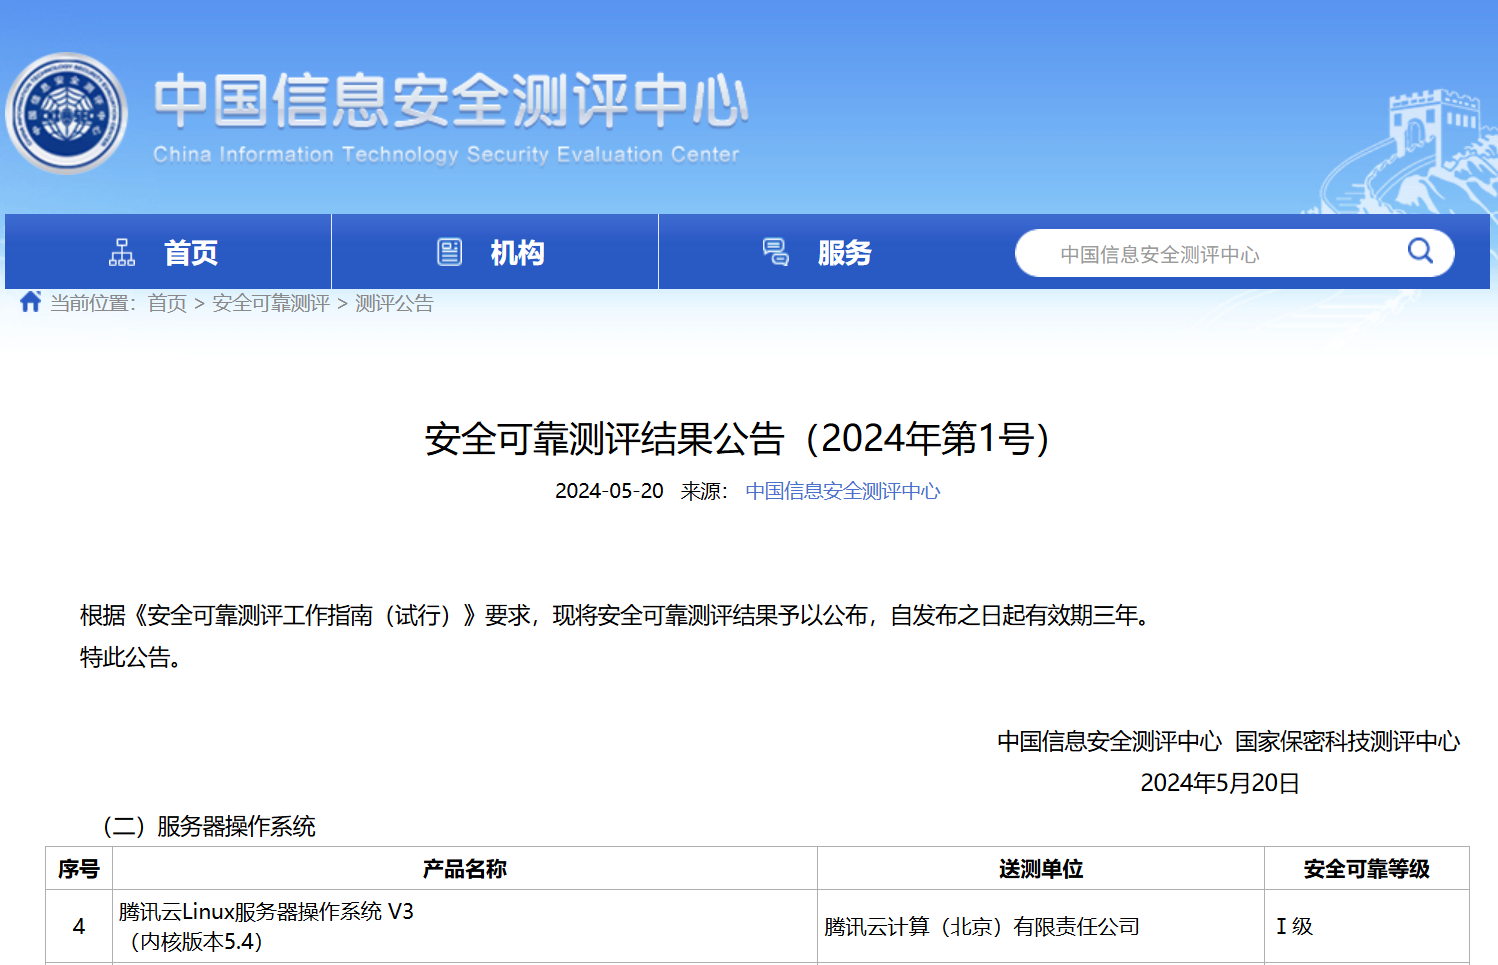Open the 安全可靠测评 breadcrumb link
Viewport: 1498px width, 965px height.
pos(271,304)
